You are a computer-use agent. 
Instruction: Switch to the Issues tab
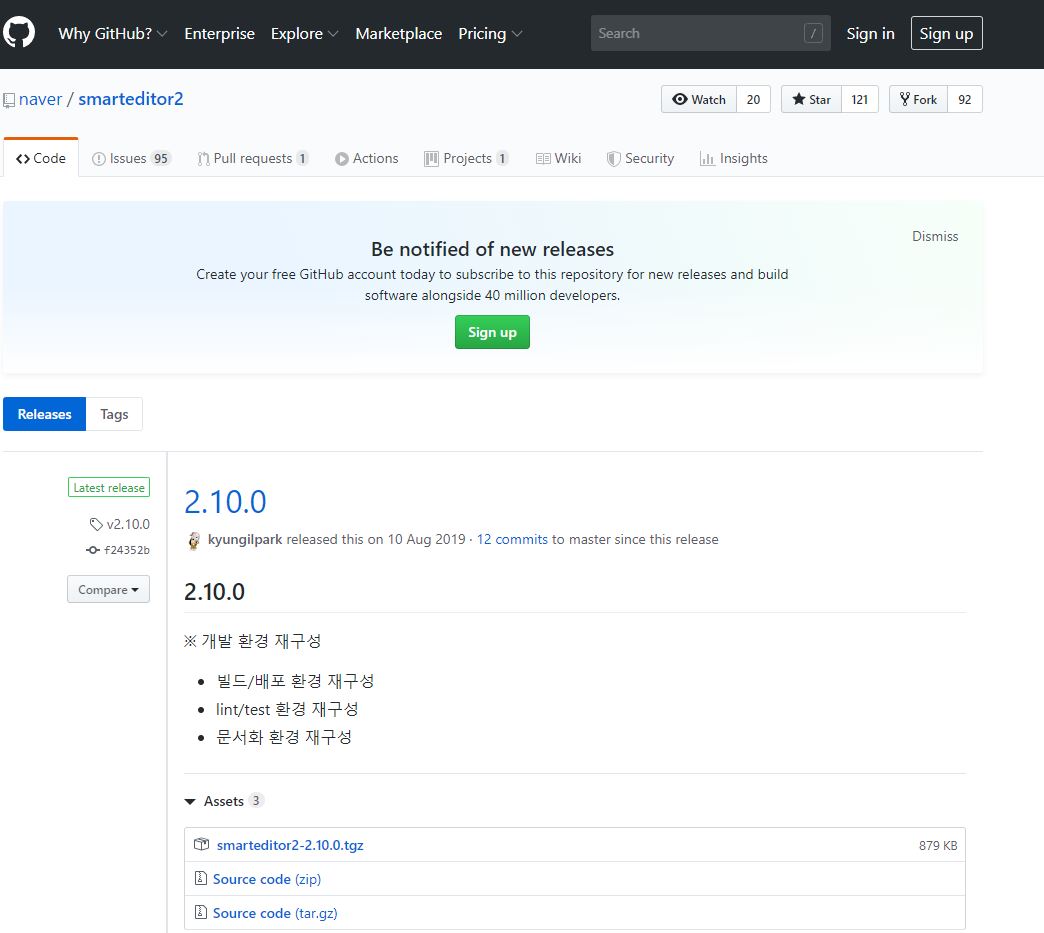[131, 158]
